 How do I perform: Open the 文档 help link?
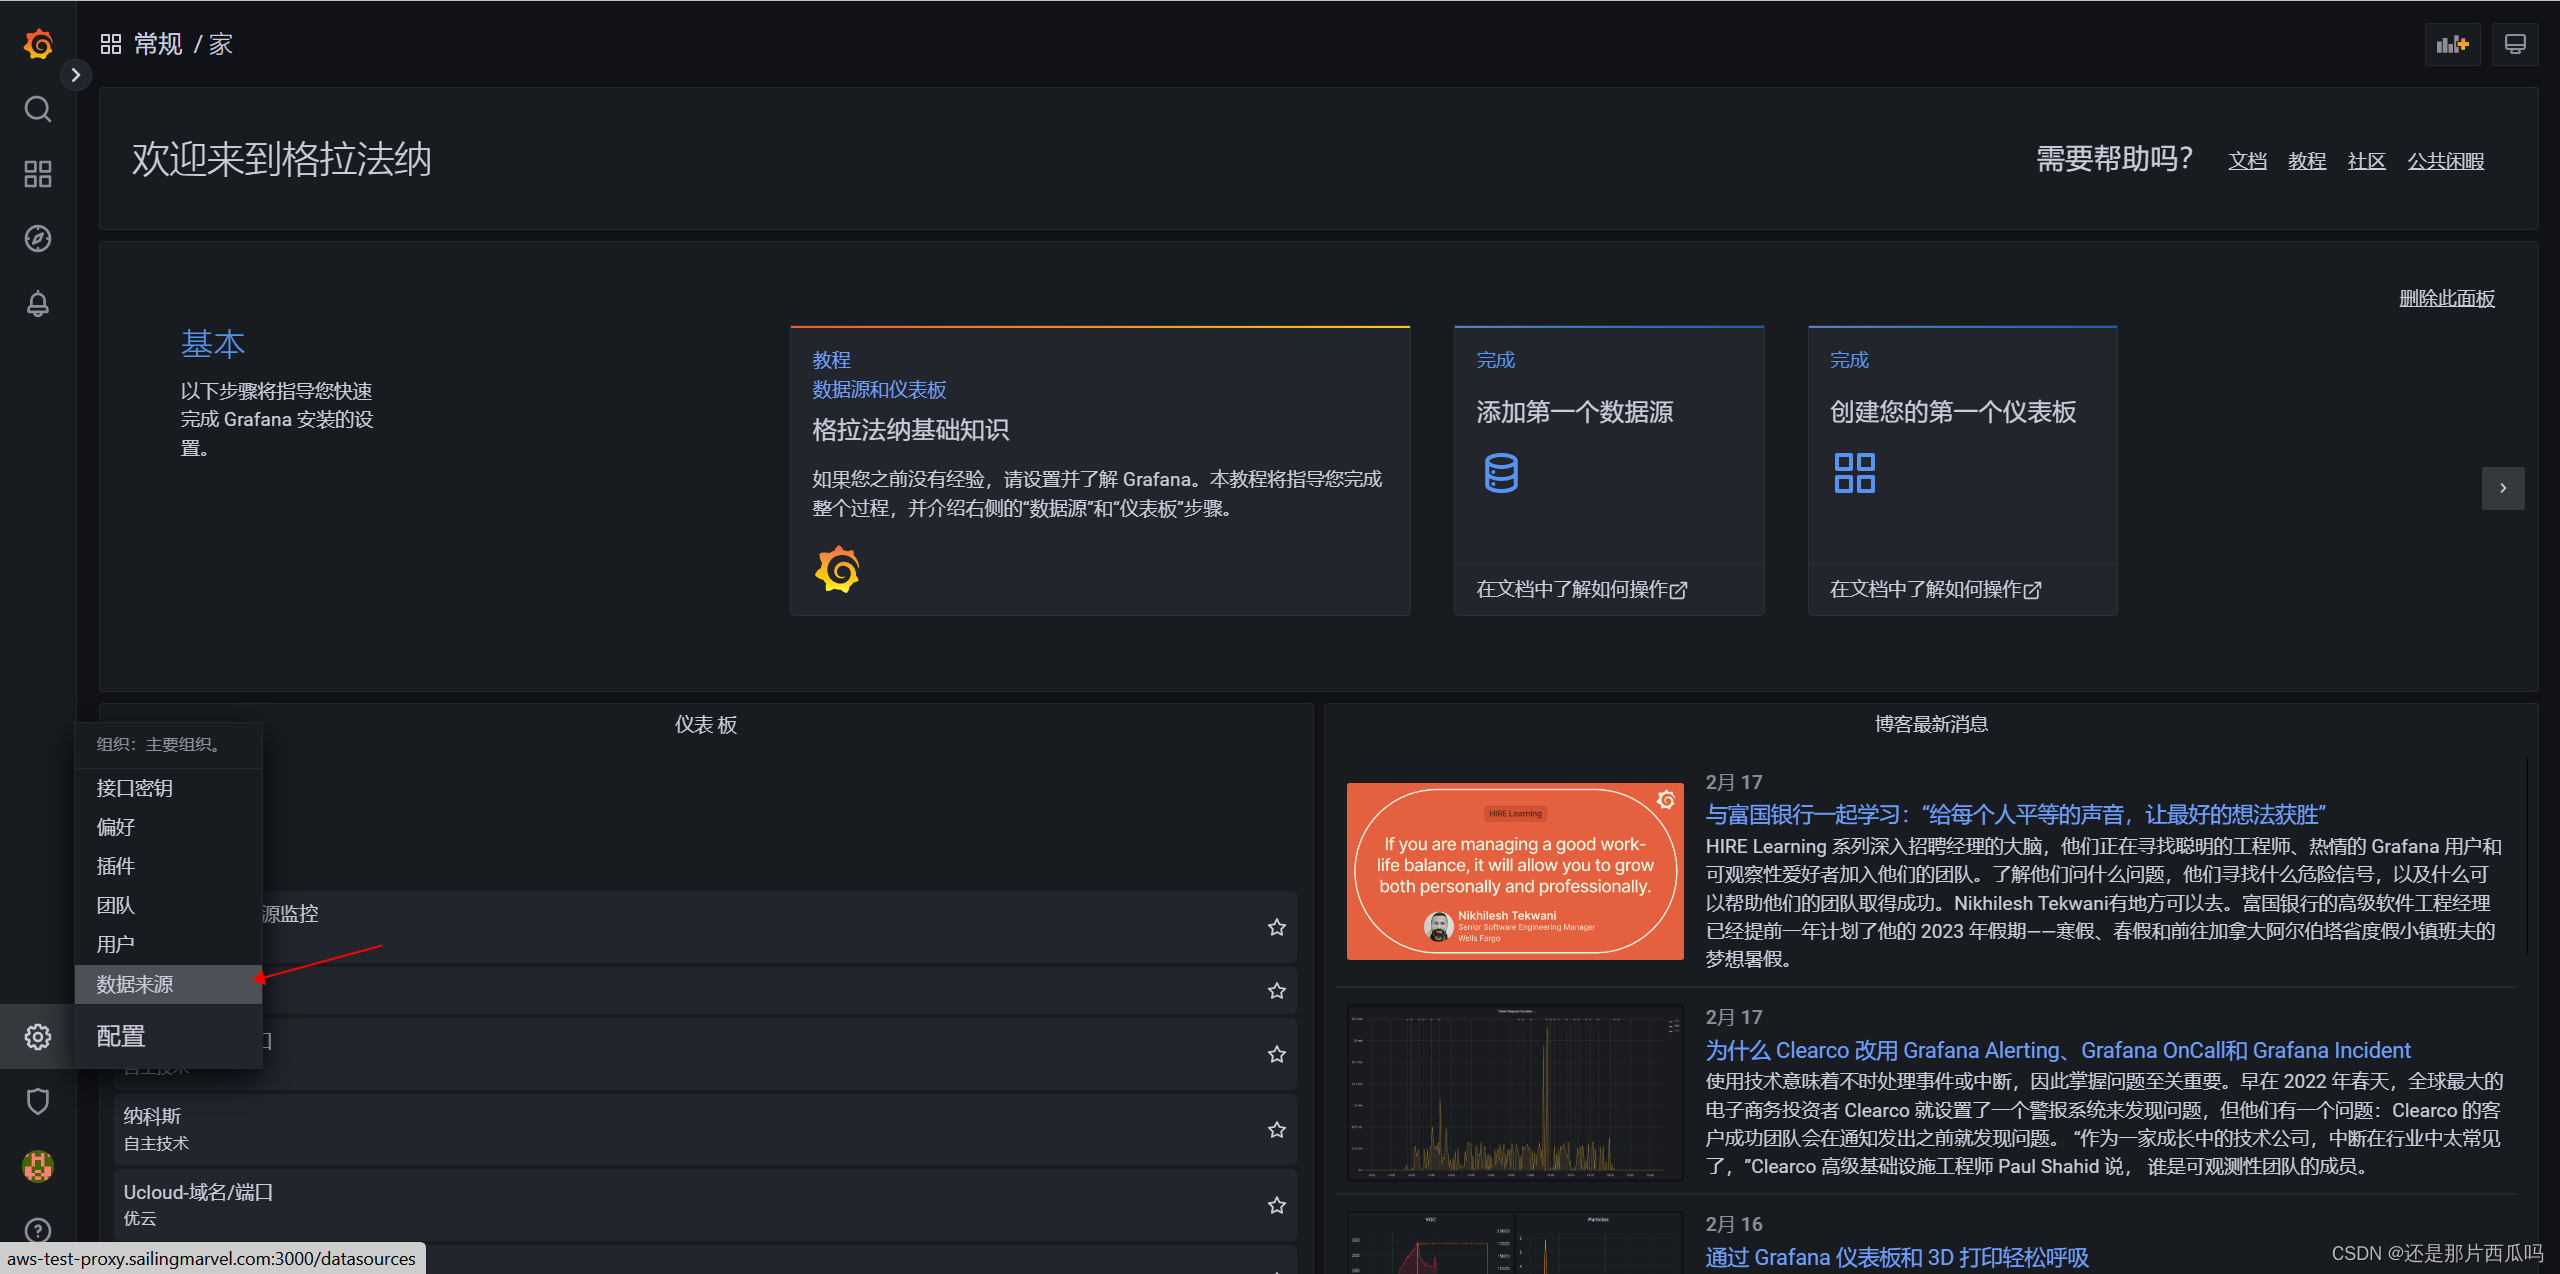click(2247, 161)
